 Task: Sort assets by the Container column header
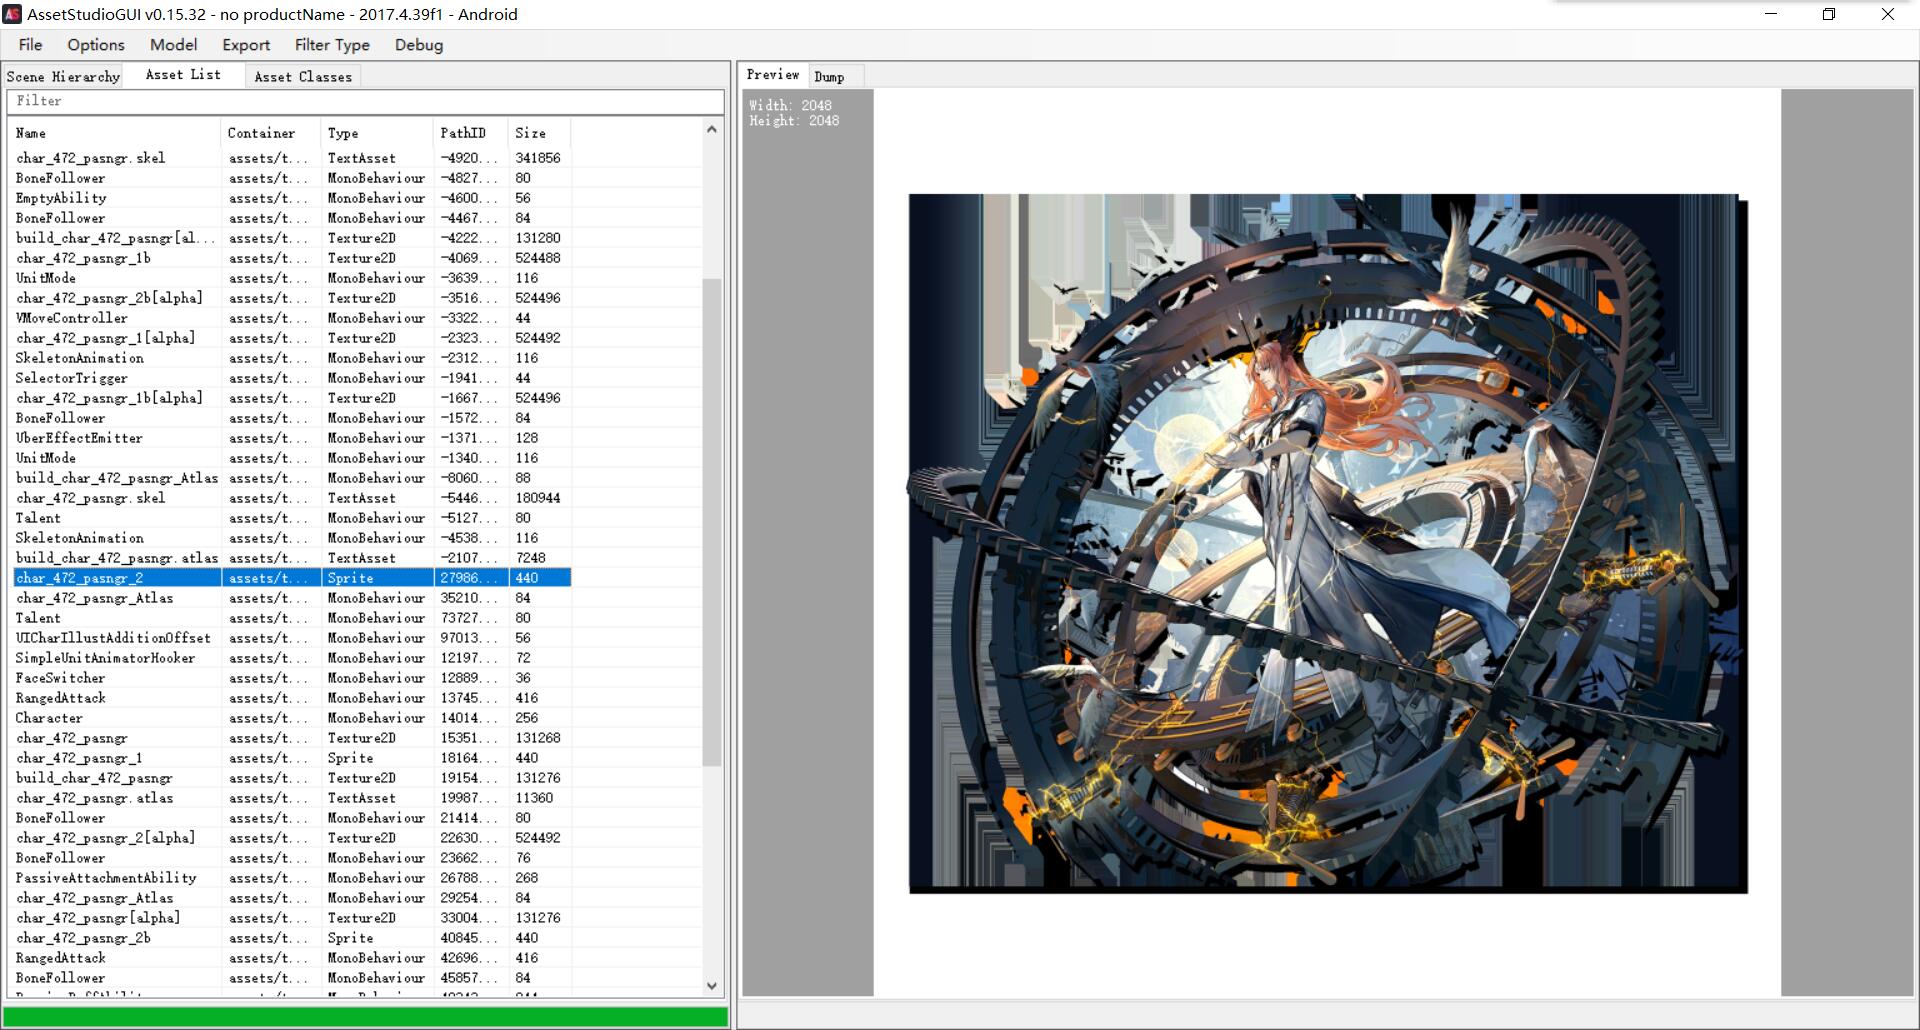(x=271, y=133)
